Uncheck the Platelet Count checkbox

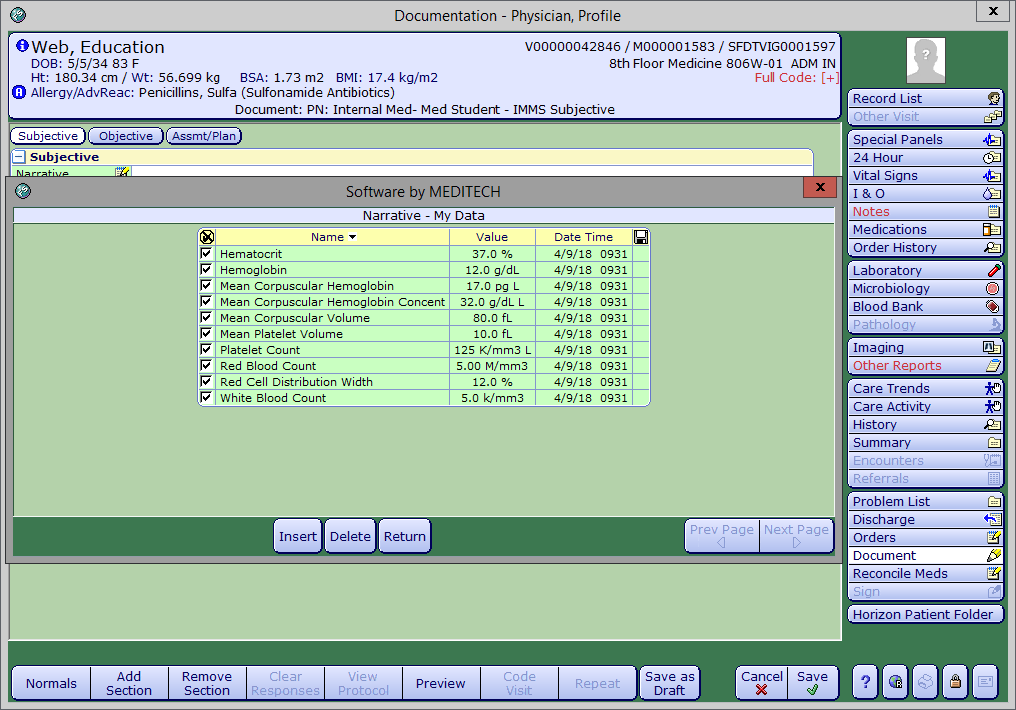pyautogui.click(x=207, y=350)
